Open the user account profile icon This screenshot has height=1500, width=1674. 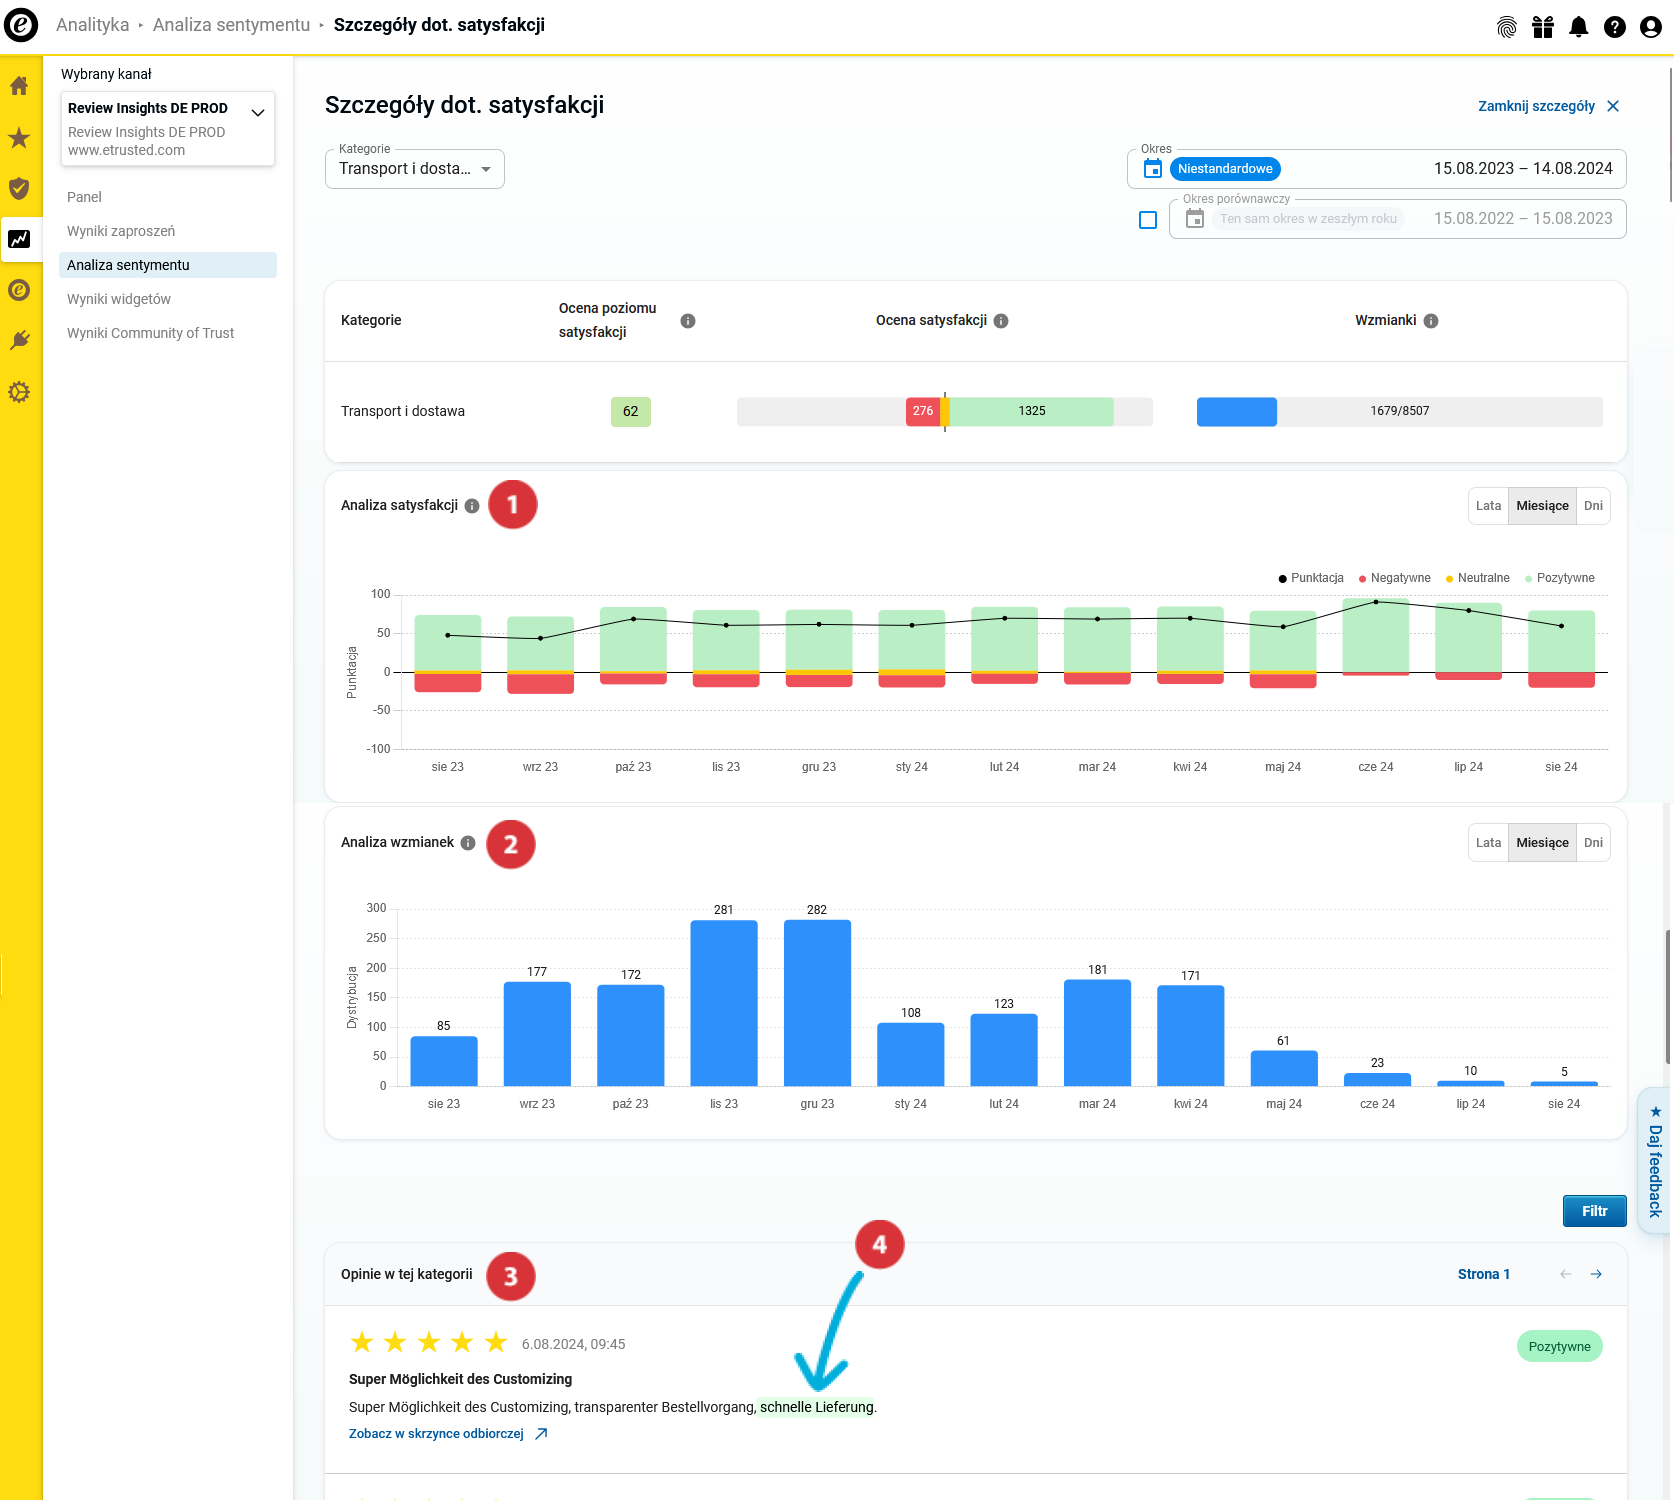point(1651,27)
